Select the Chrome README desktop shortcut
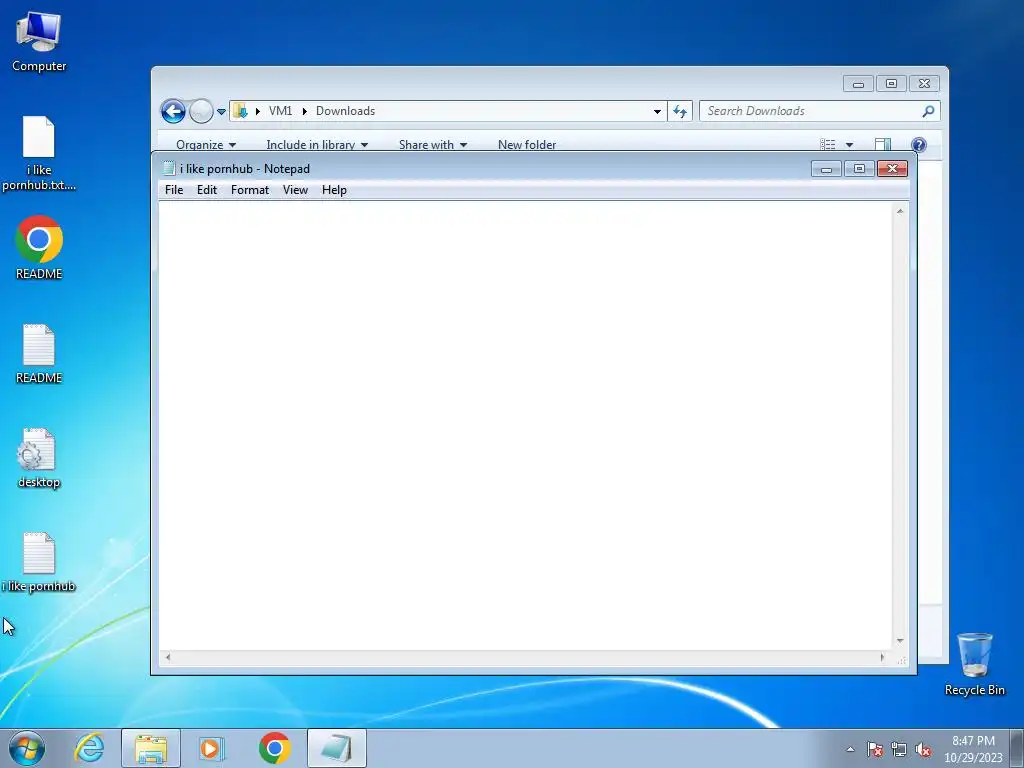This screenshot has height=768, width=1024. pos(39,248)
